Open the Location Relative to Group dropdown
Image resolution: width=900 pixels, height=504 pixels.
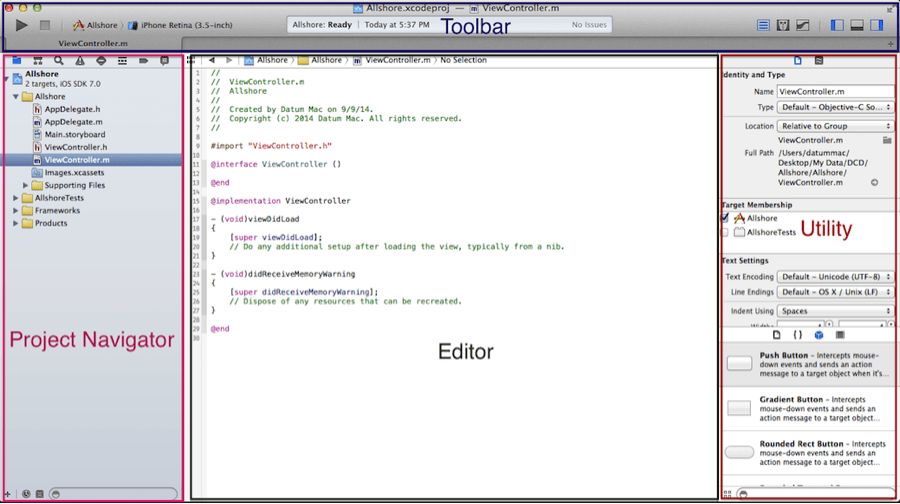[835, 126]
